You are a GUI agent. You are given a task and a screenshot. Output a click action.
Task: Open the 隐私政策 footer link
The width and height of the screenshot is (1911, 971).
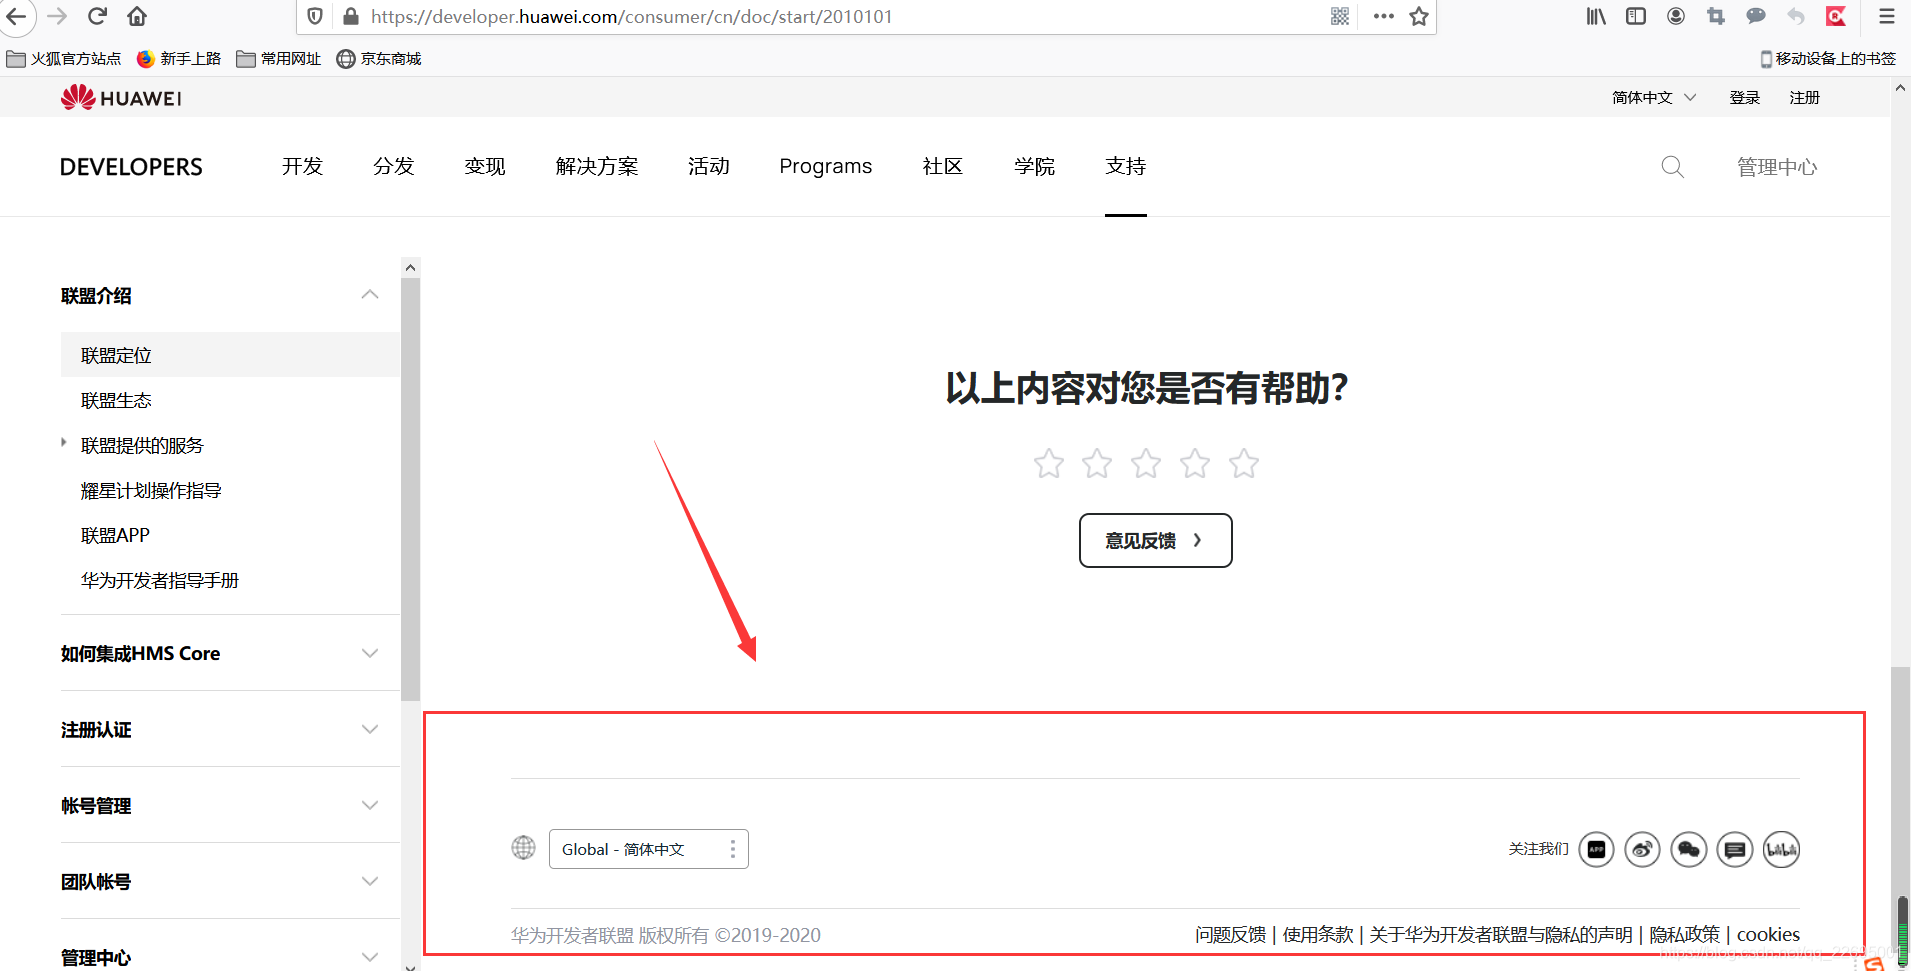[x=1685, y=934]
